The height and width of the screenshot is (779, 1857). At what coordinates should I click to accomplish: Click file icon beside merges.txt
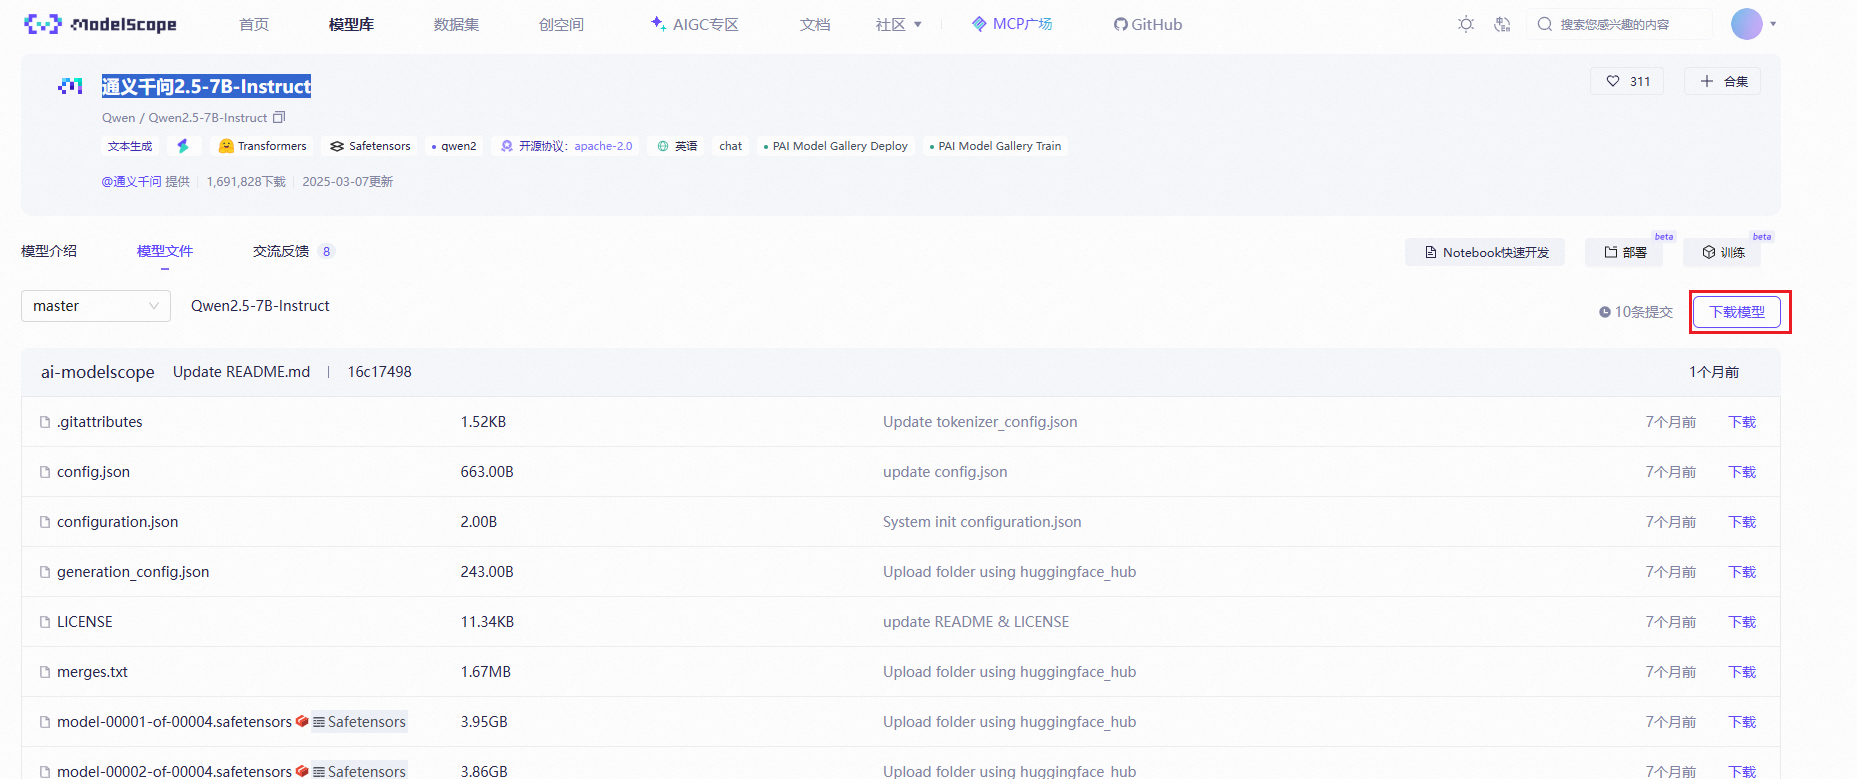tap(45, 672)
